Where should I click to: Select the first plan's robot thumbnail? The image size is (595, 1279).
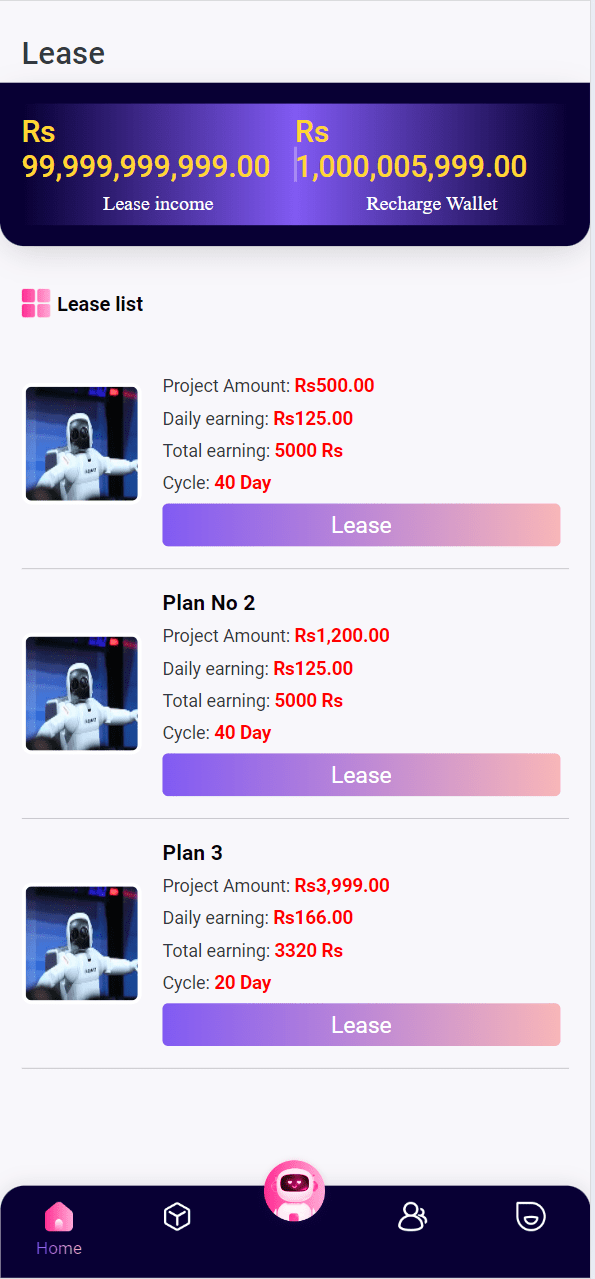click(82, 444)
